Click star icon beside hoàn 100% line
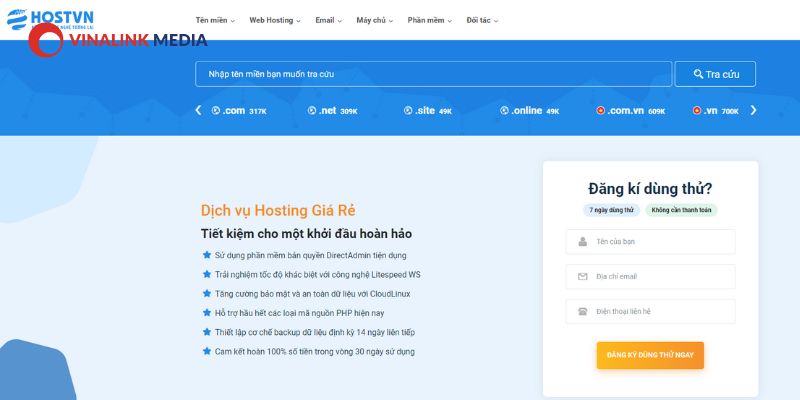800x400 pixels. point(207,351)
